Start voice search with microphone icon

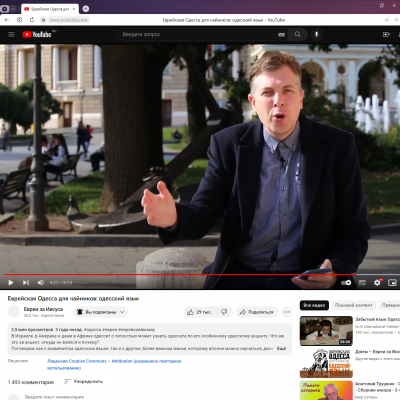pos(316,34)
